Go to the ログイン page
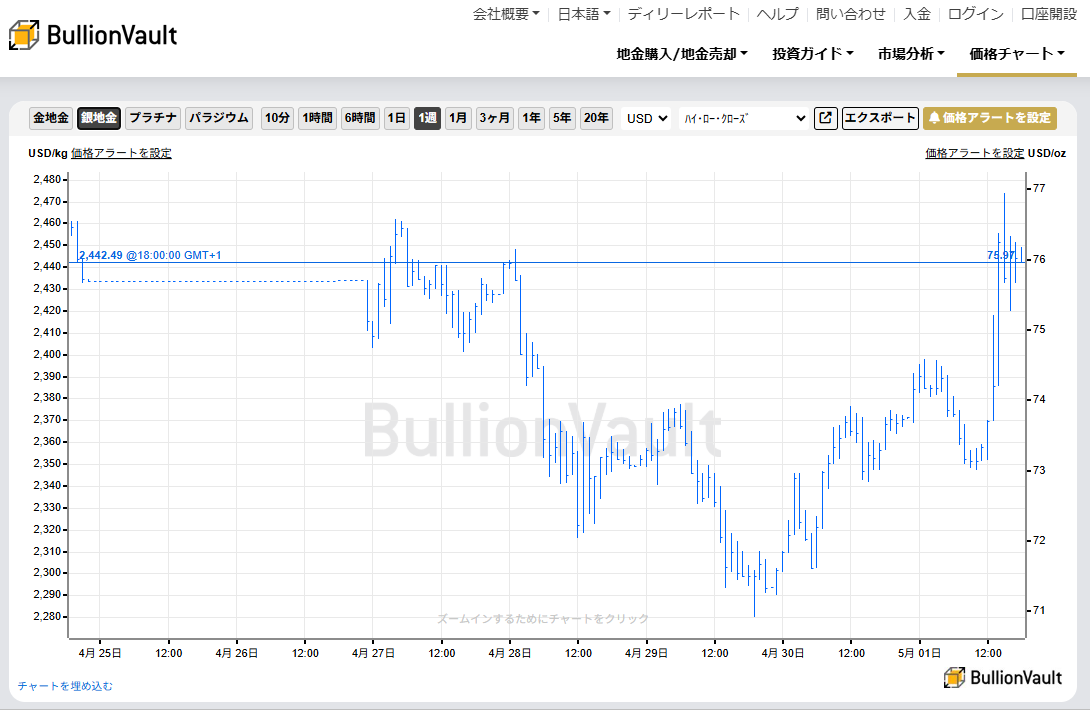 (x=976, y=14)
